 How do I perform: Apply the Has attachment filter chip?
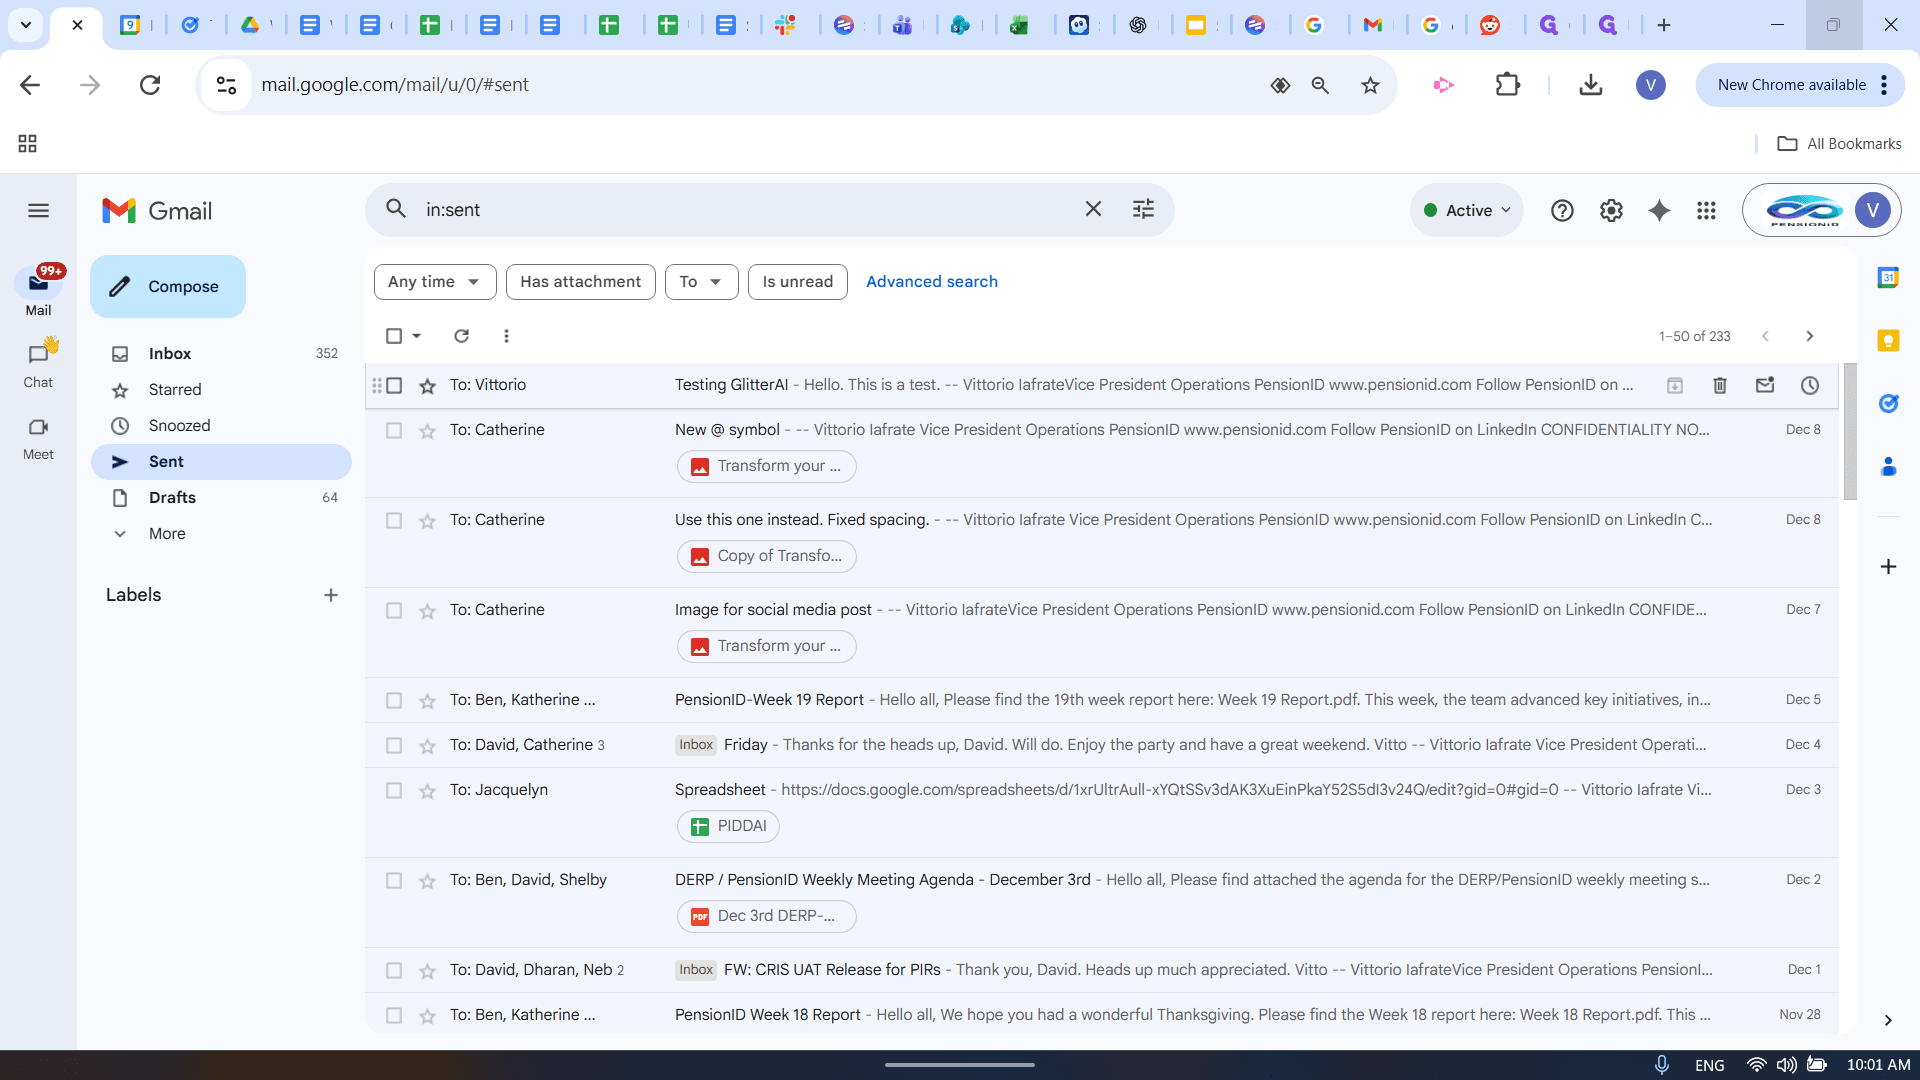coord(580,282)
